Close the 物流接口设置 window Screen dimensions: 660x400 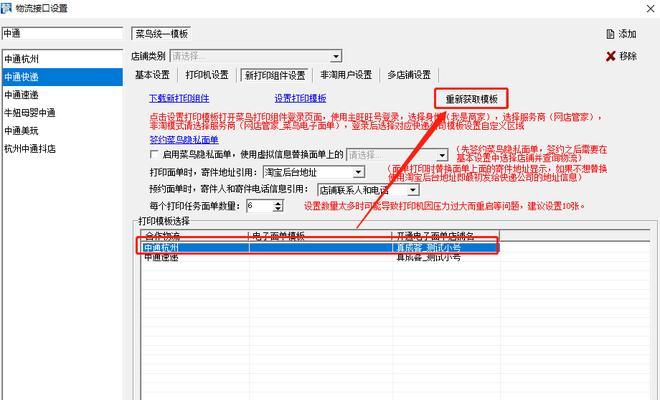650,8
